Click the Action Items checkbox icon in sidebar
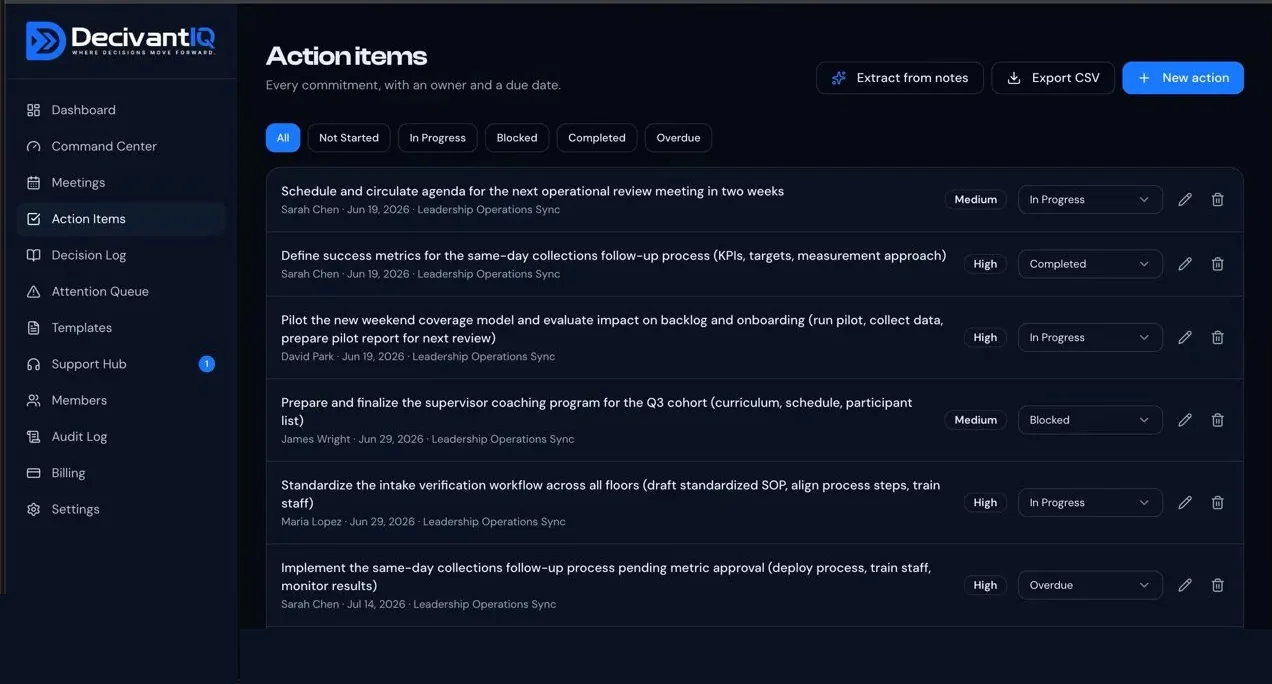The width and height of the screenshot is (1272, 684). click(x=34, y=219)
